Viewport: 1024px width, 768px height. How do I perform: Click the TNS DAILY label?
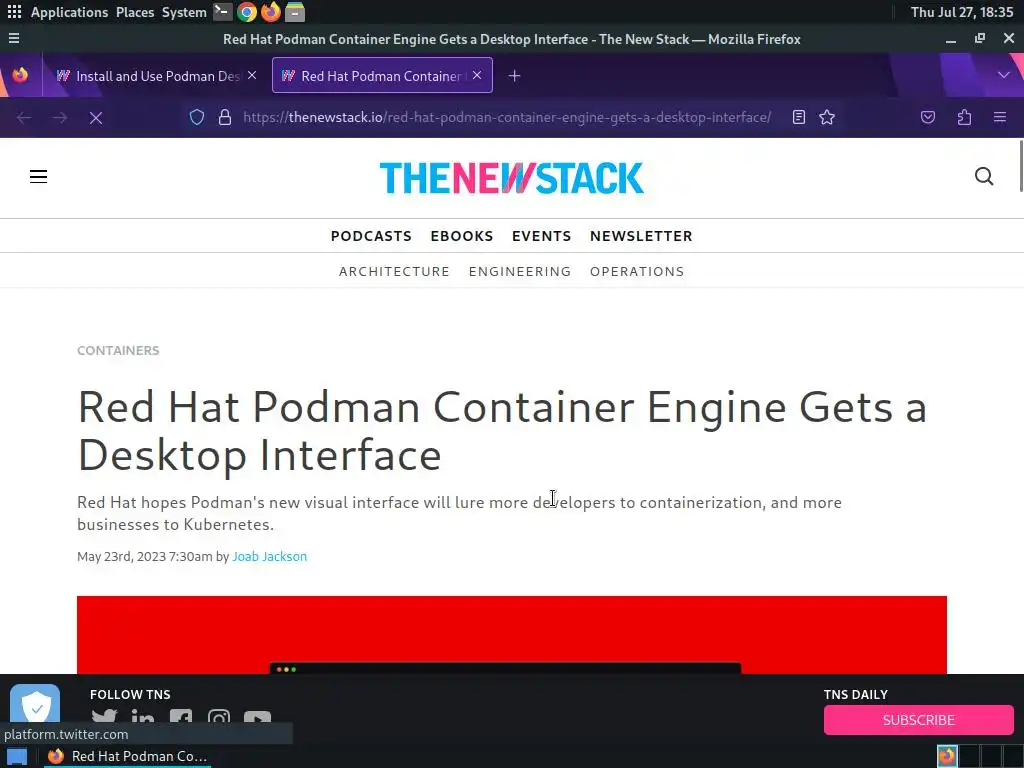click(x=856, y=694)
